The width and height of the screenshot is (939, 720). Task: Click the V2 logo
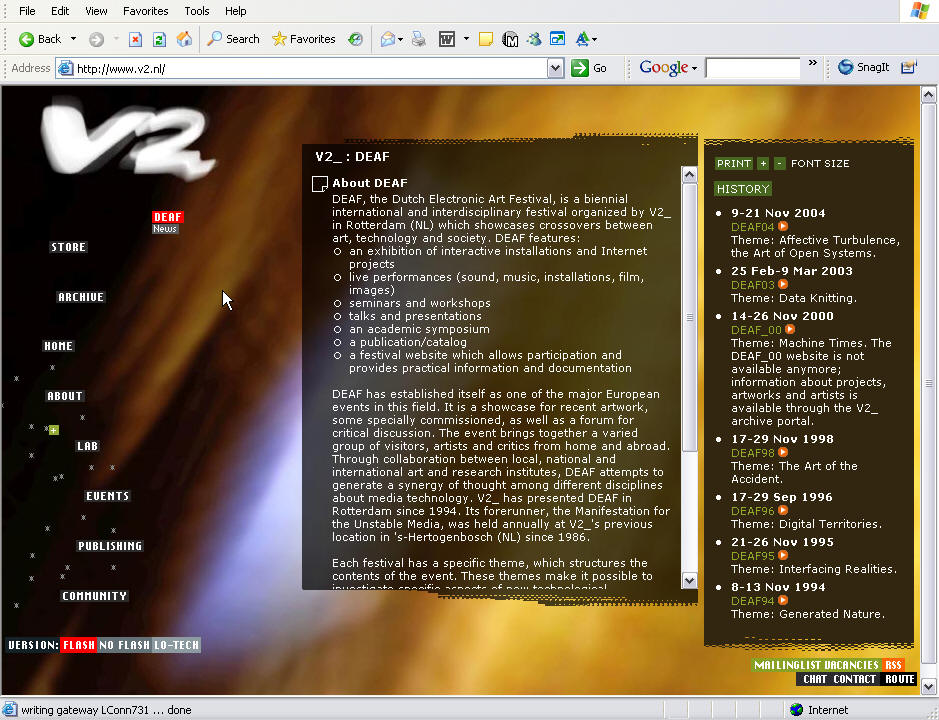128,139
